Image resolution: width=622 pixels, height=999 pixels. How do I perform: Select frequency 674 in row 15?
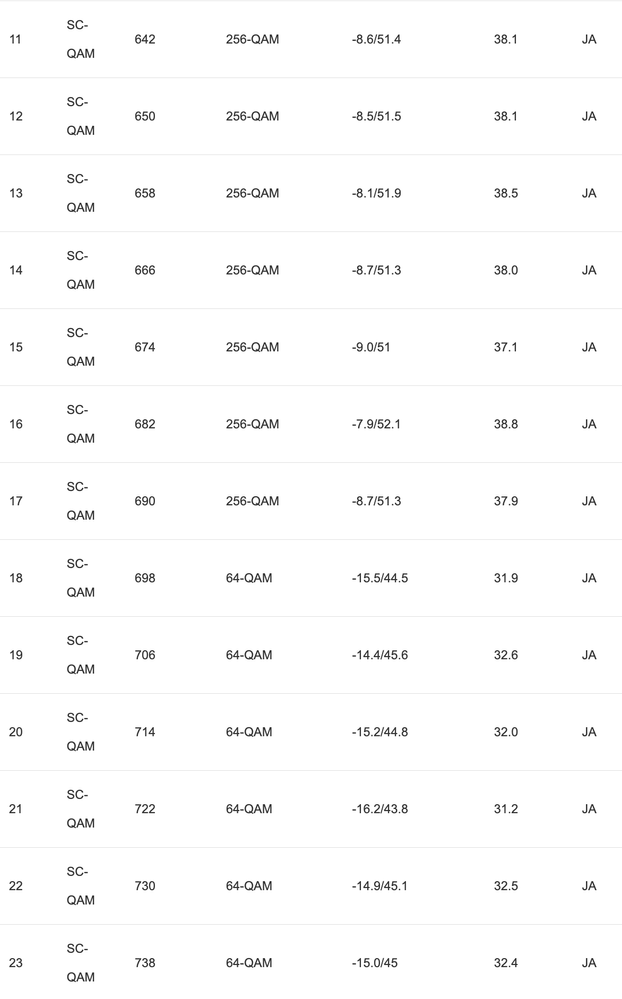click(145, 347)
